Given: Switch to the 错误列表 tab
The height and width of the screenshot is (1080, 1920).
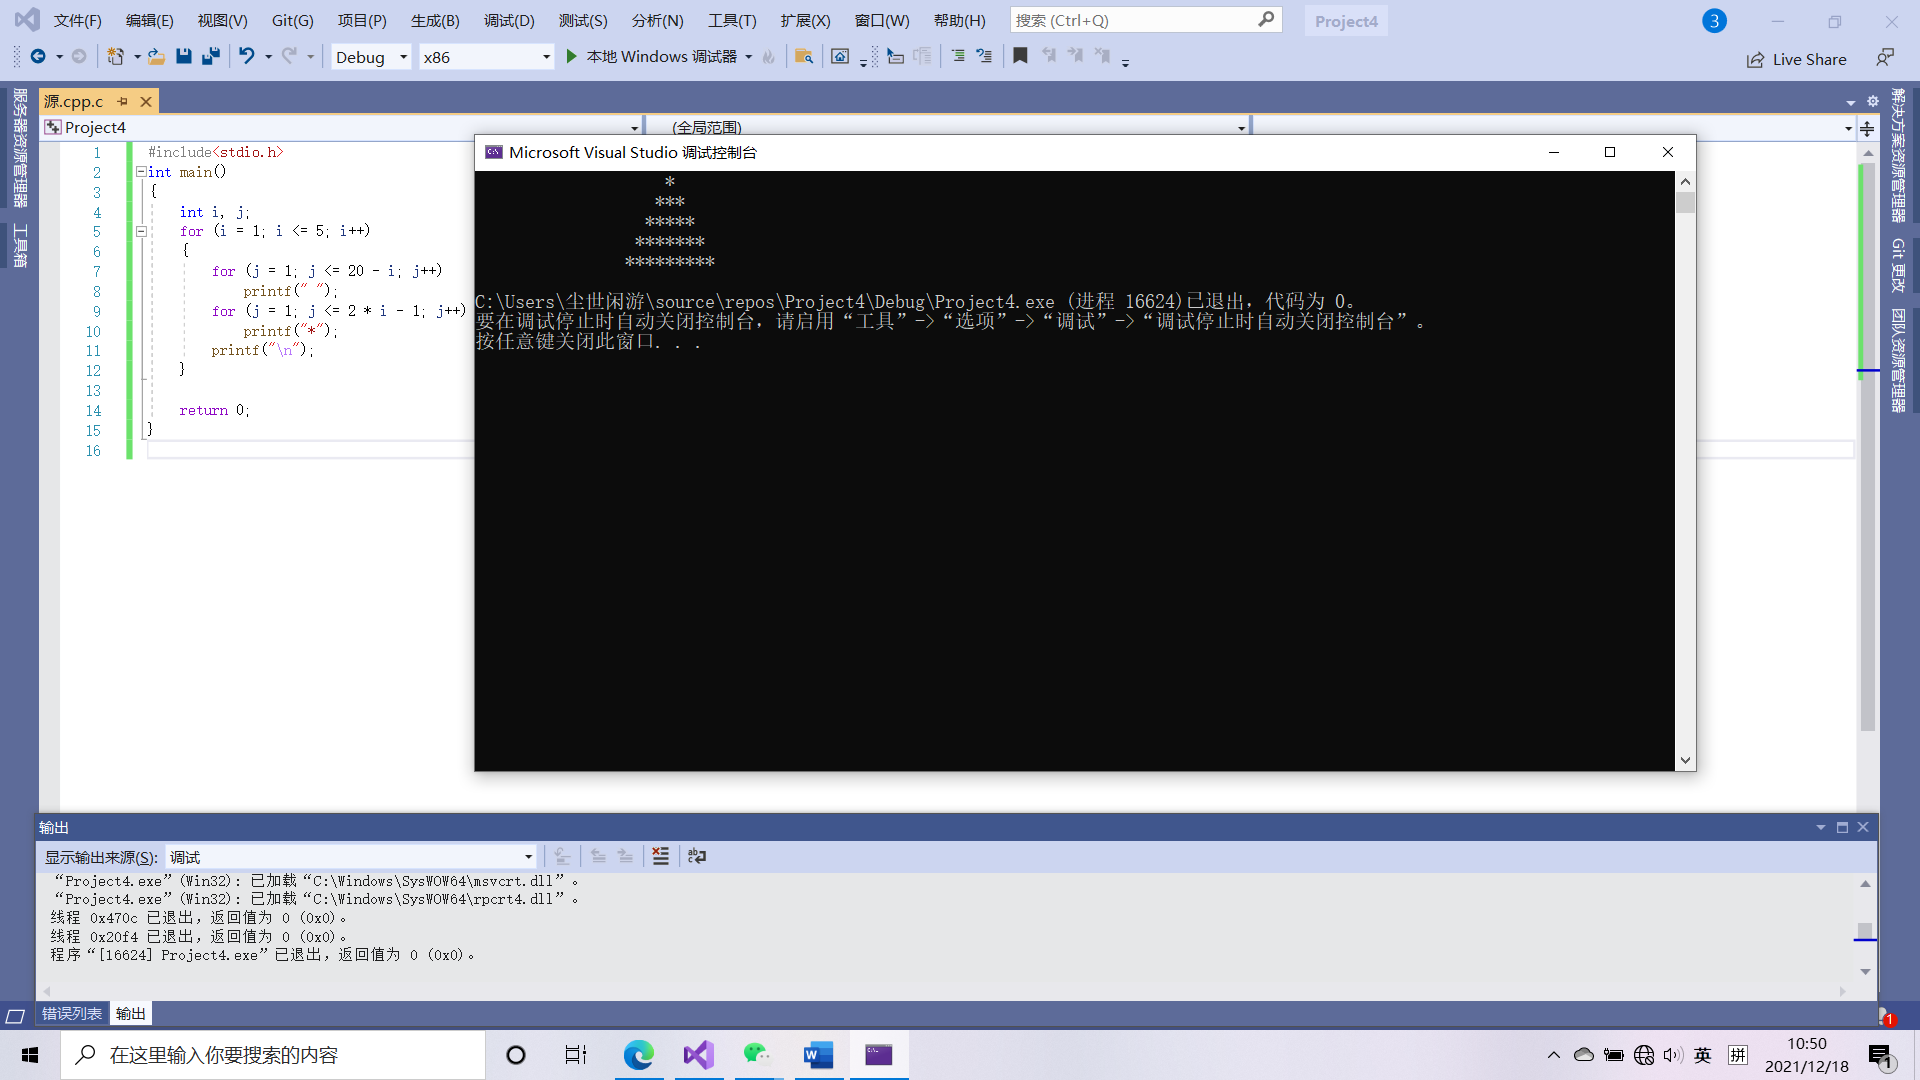Looking at the screenshot, I should click(72, 1013).
